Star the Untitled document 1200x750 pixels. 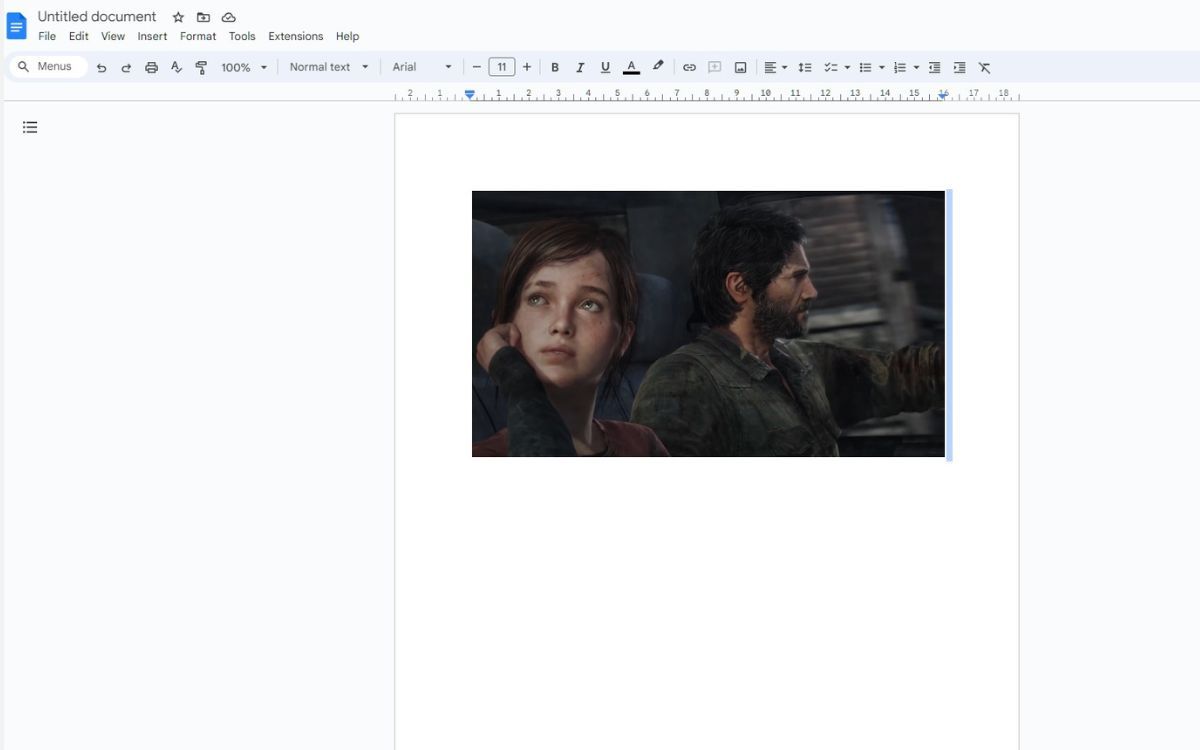coord(177,17)
